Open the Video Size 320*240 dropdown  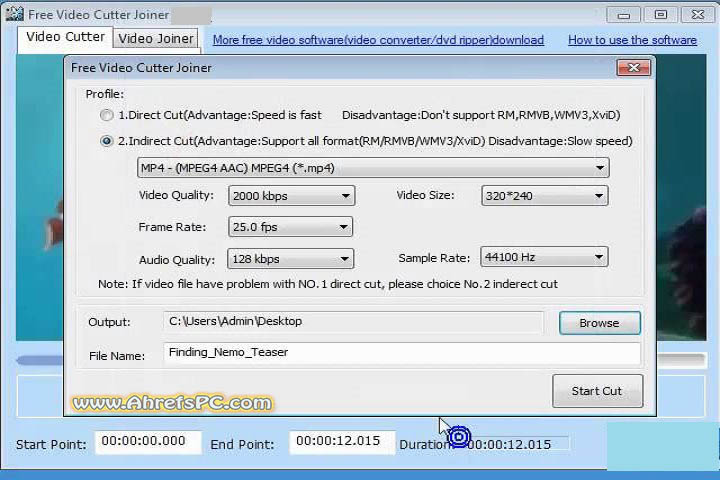coord(545,196)
